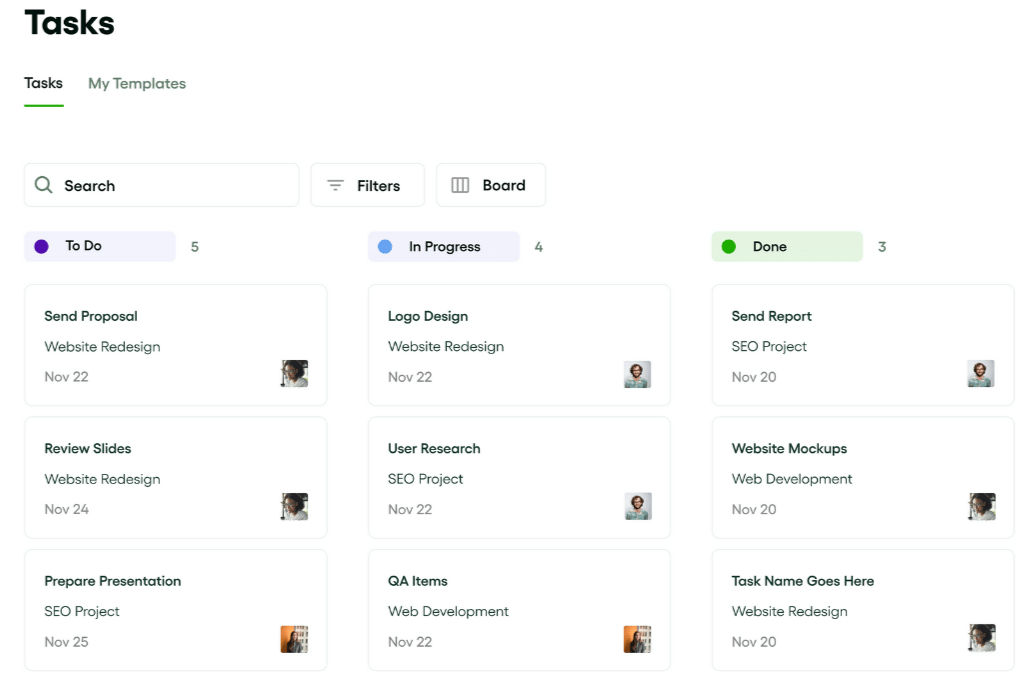Select the Tasks tab

(43, 83)
